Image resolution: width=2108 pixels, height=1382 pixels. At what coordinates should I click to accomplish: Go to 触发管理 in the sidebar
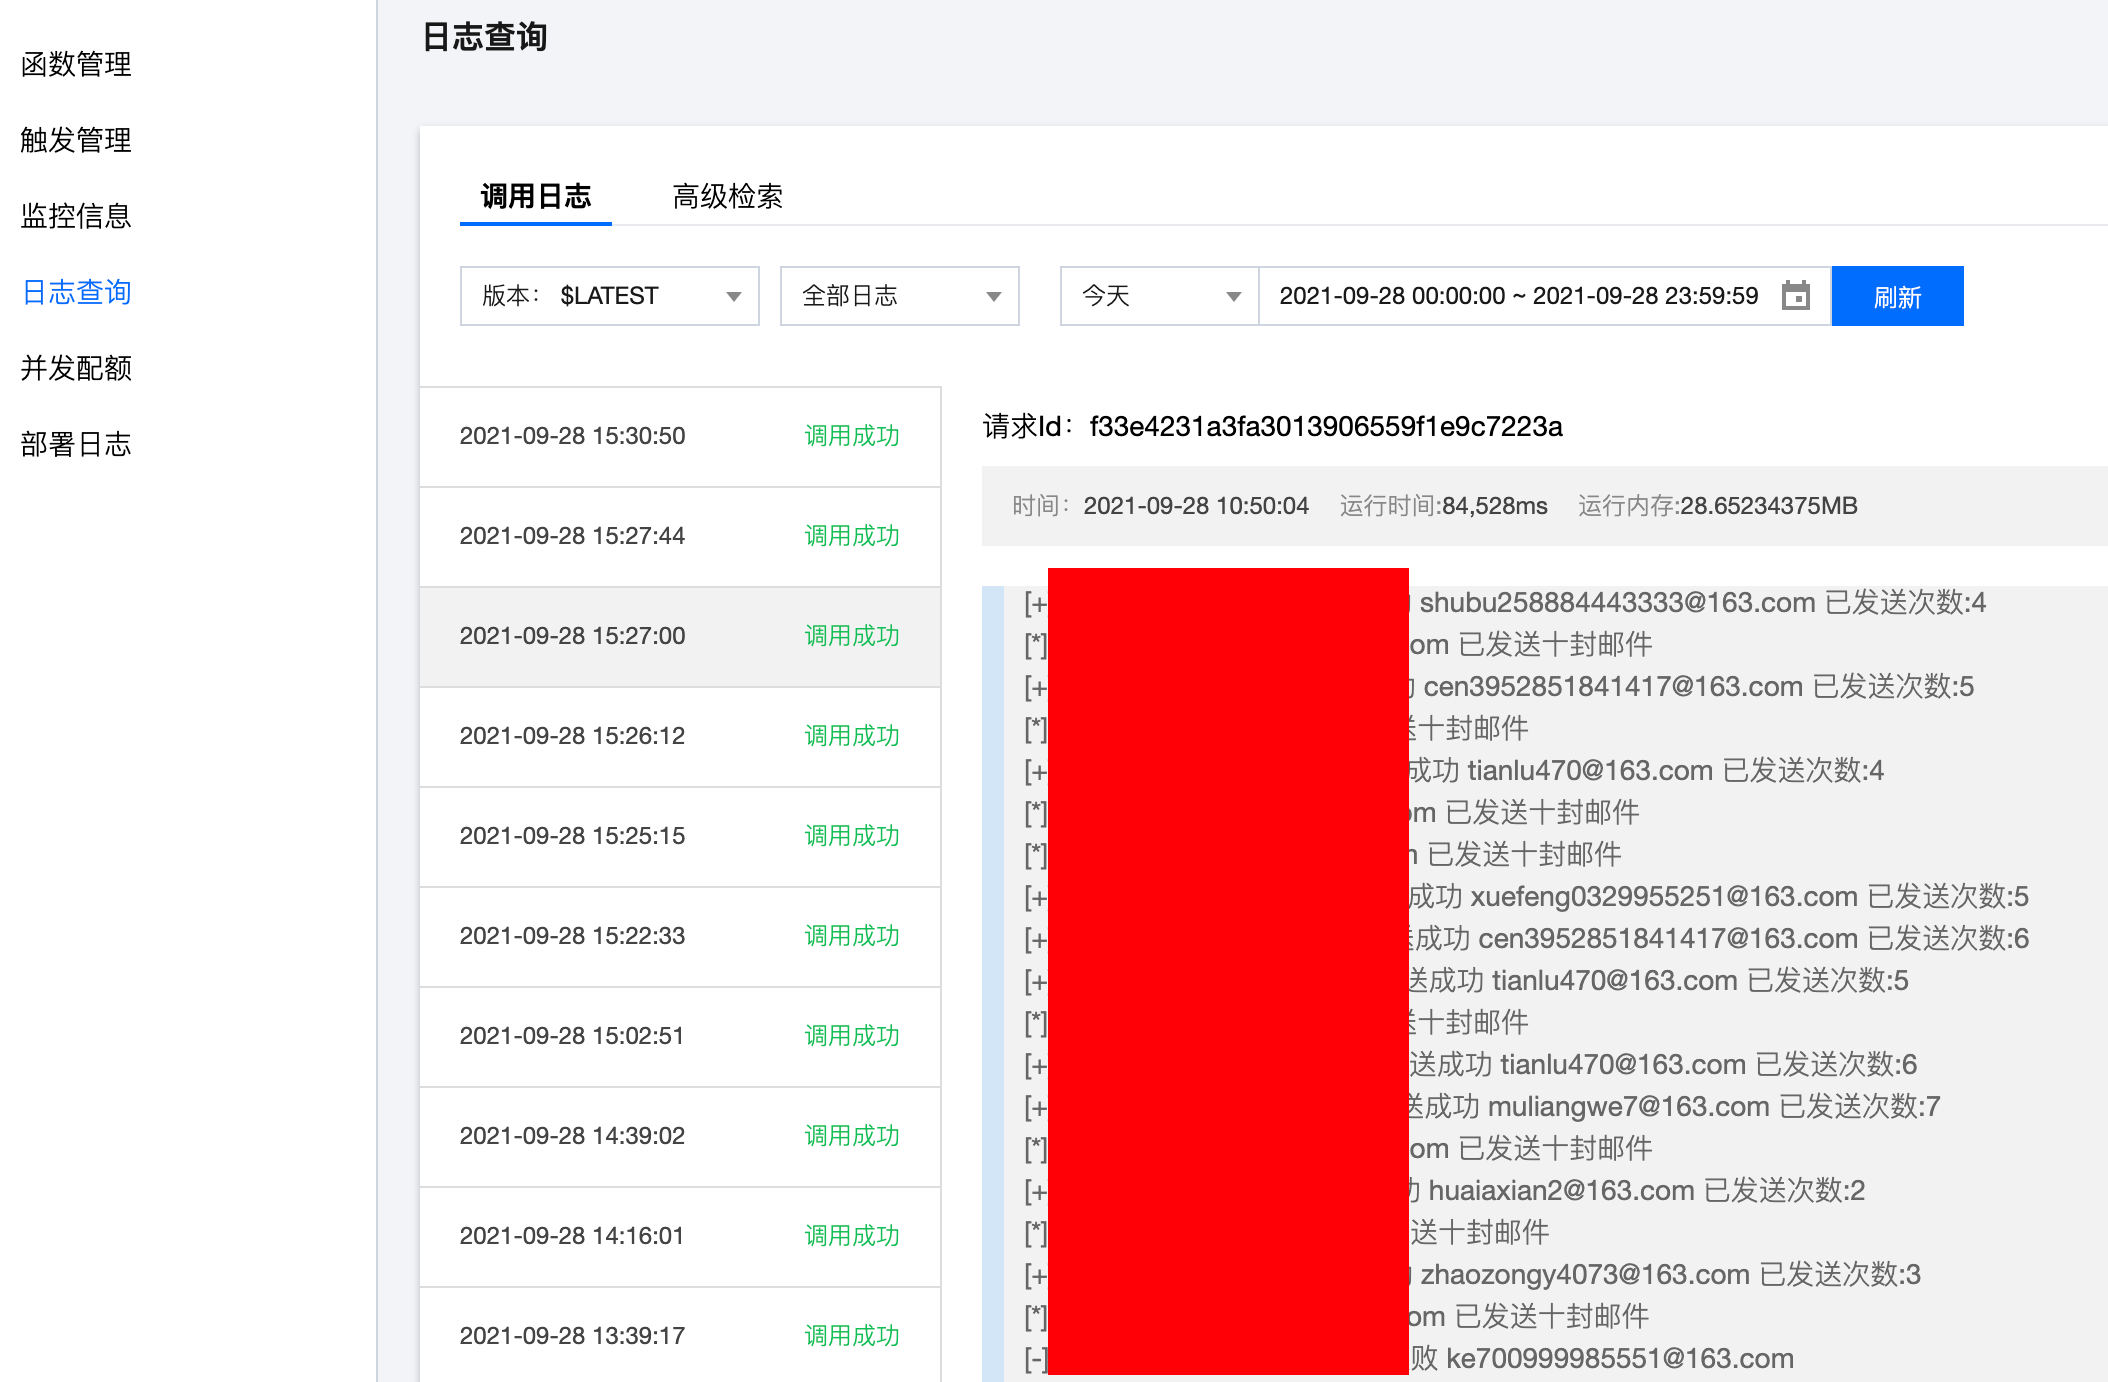pos(76,140)
